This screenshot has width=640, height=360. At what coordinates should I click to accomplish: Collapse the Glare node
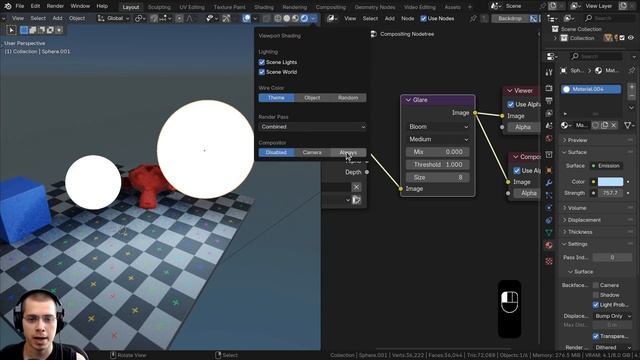point(408,100)
